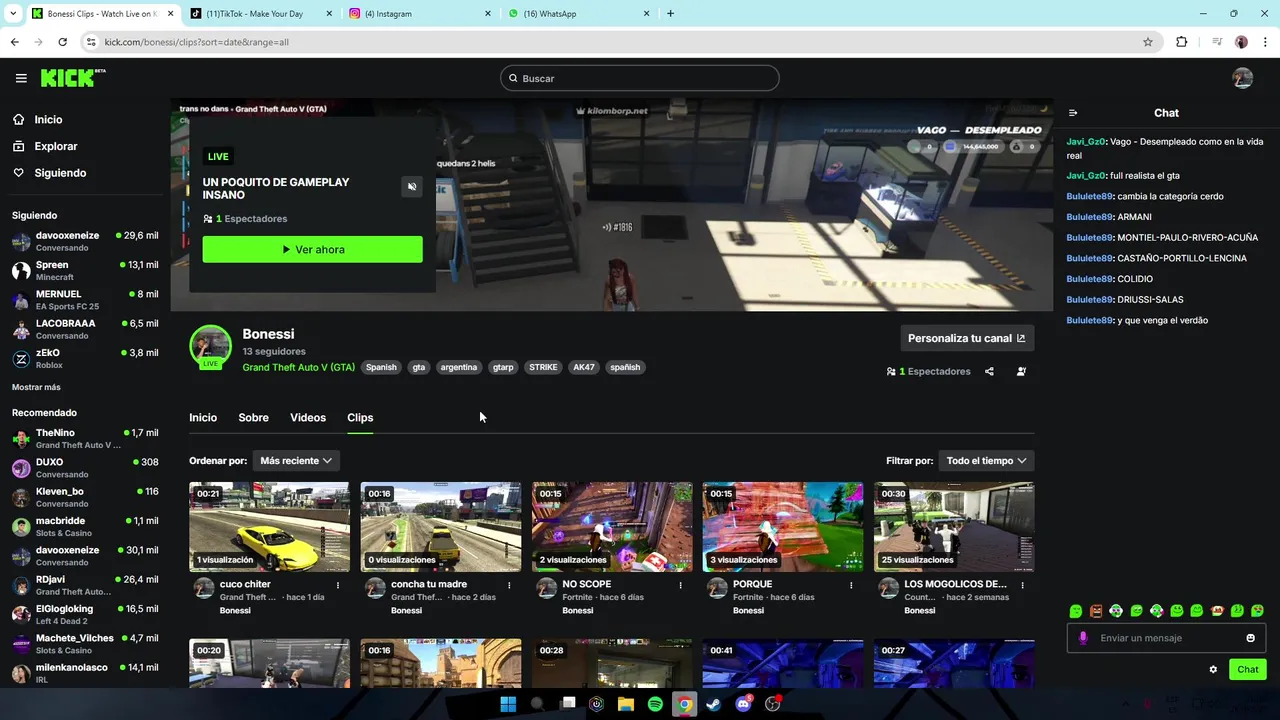
Task: Insert the orange angry face emote
Action: tap(1096, 611)
